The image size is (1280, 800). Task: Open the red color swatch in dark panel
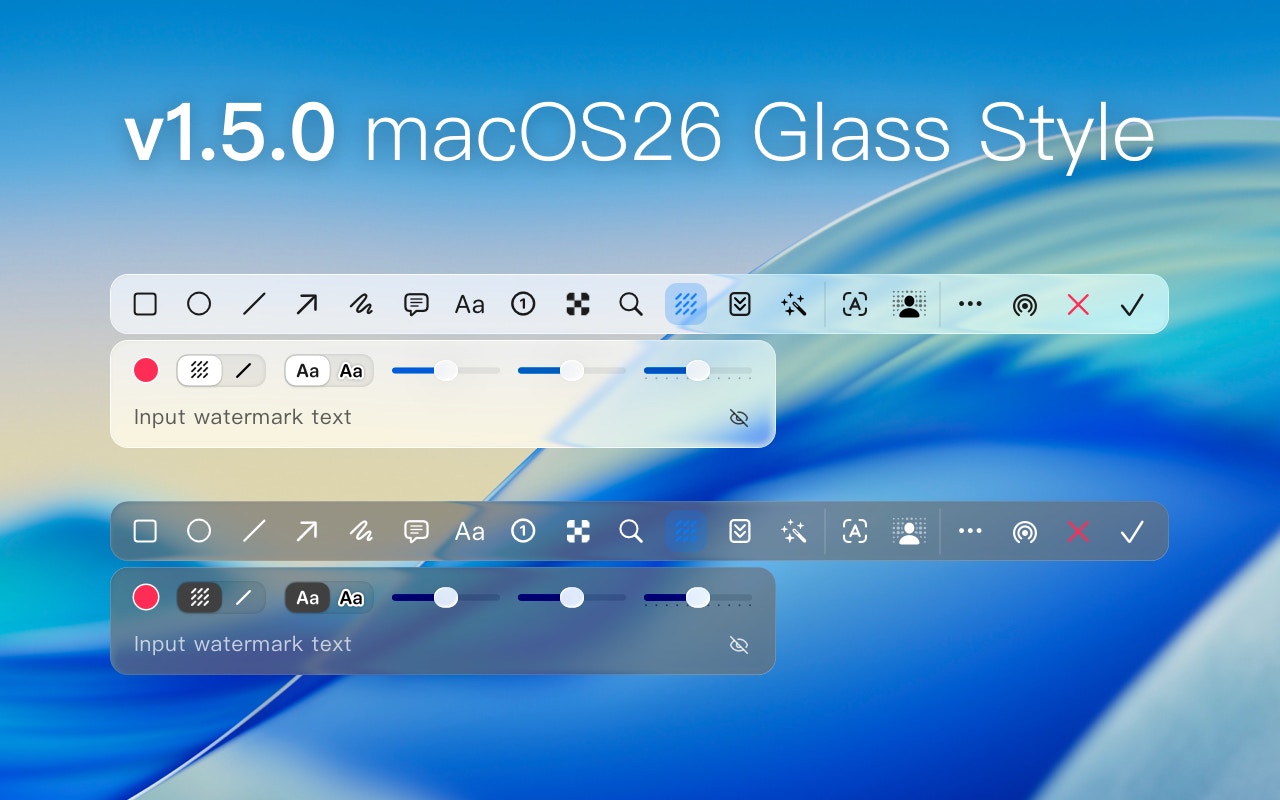tap(146, 597)
